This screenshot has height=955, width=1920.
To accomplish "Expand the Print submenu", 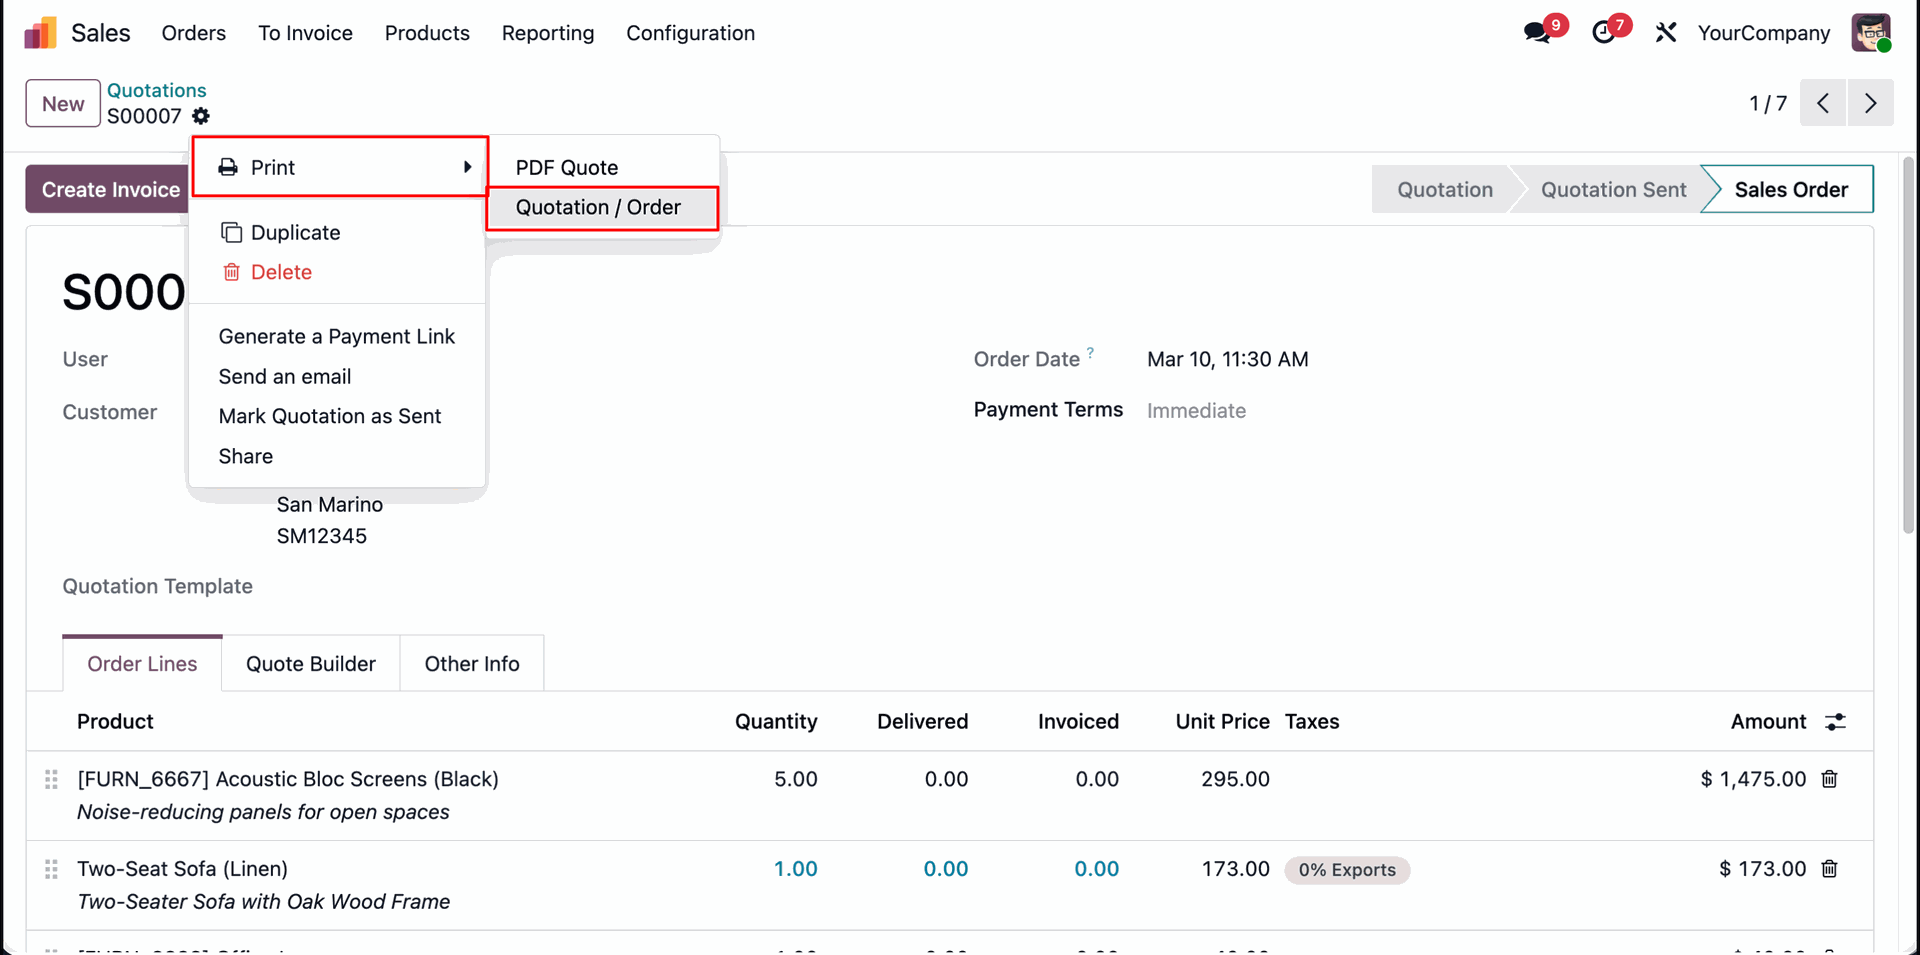I will tap(340, 167).
